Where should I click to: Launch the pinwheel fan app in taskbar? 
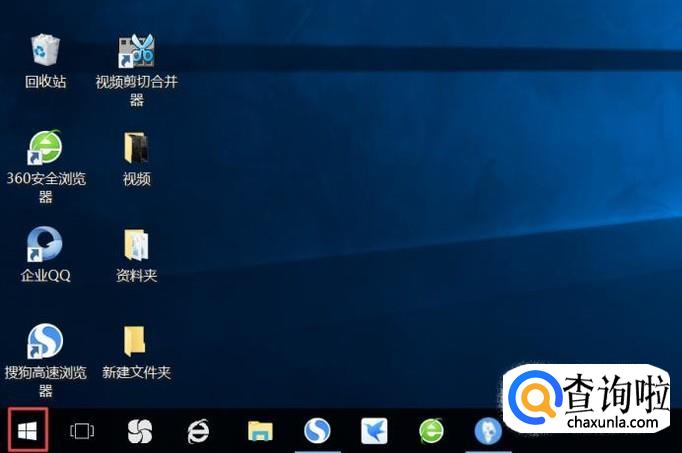[140, 431]
